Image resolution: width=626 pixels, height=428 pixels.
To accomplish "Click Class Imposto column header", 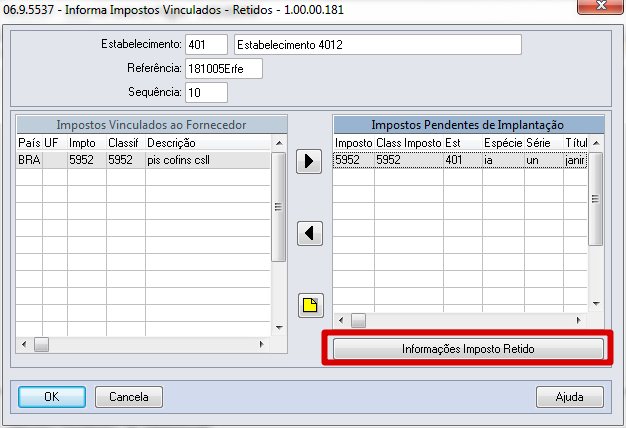I will [x=409, y=143].
